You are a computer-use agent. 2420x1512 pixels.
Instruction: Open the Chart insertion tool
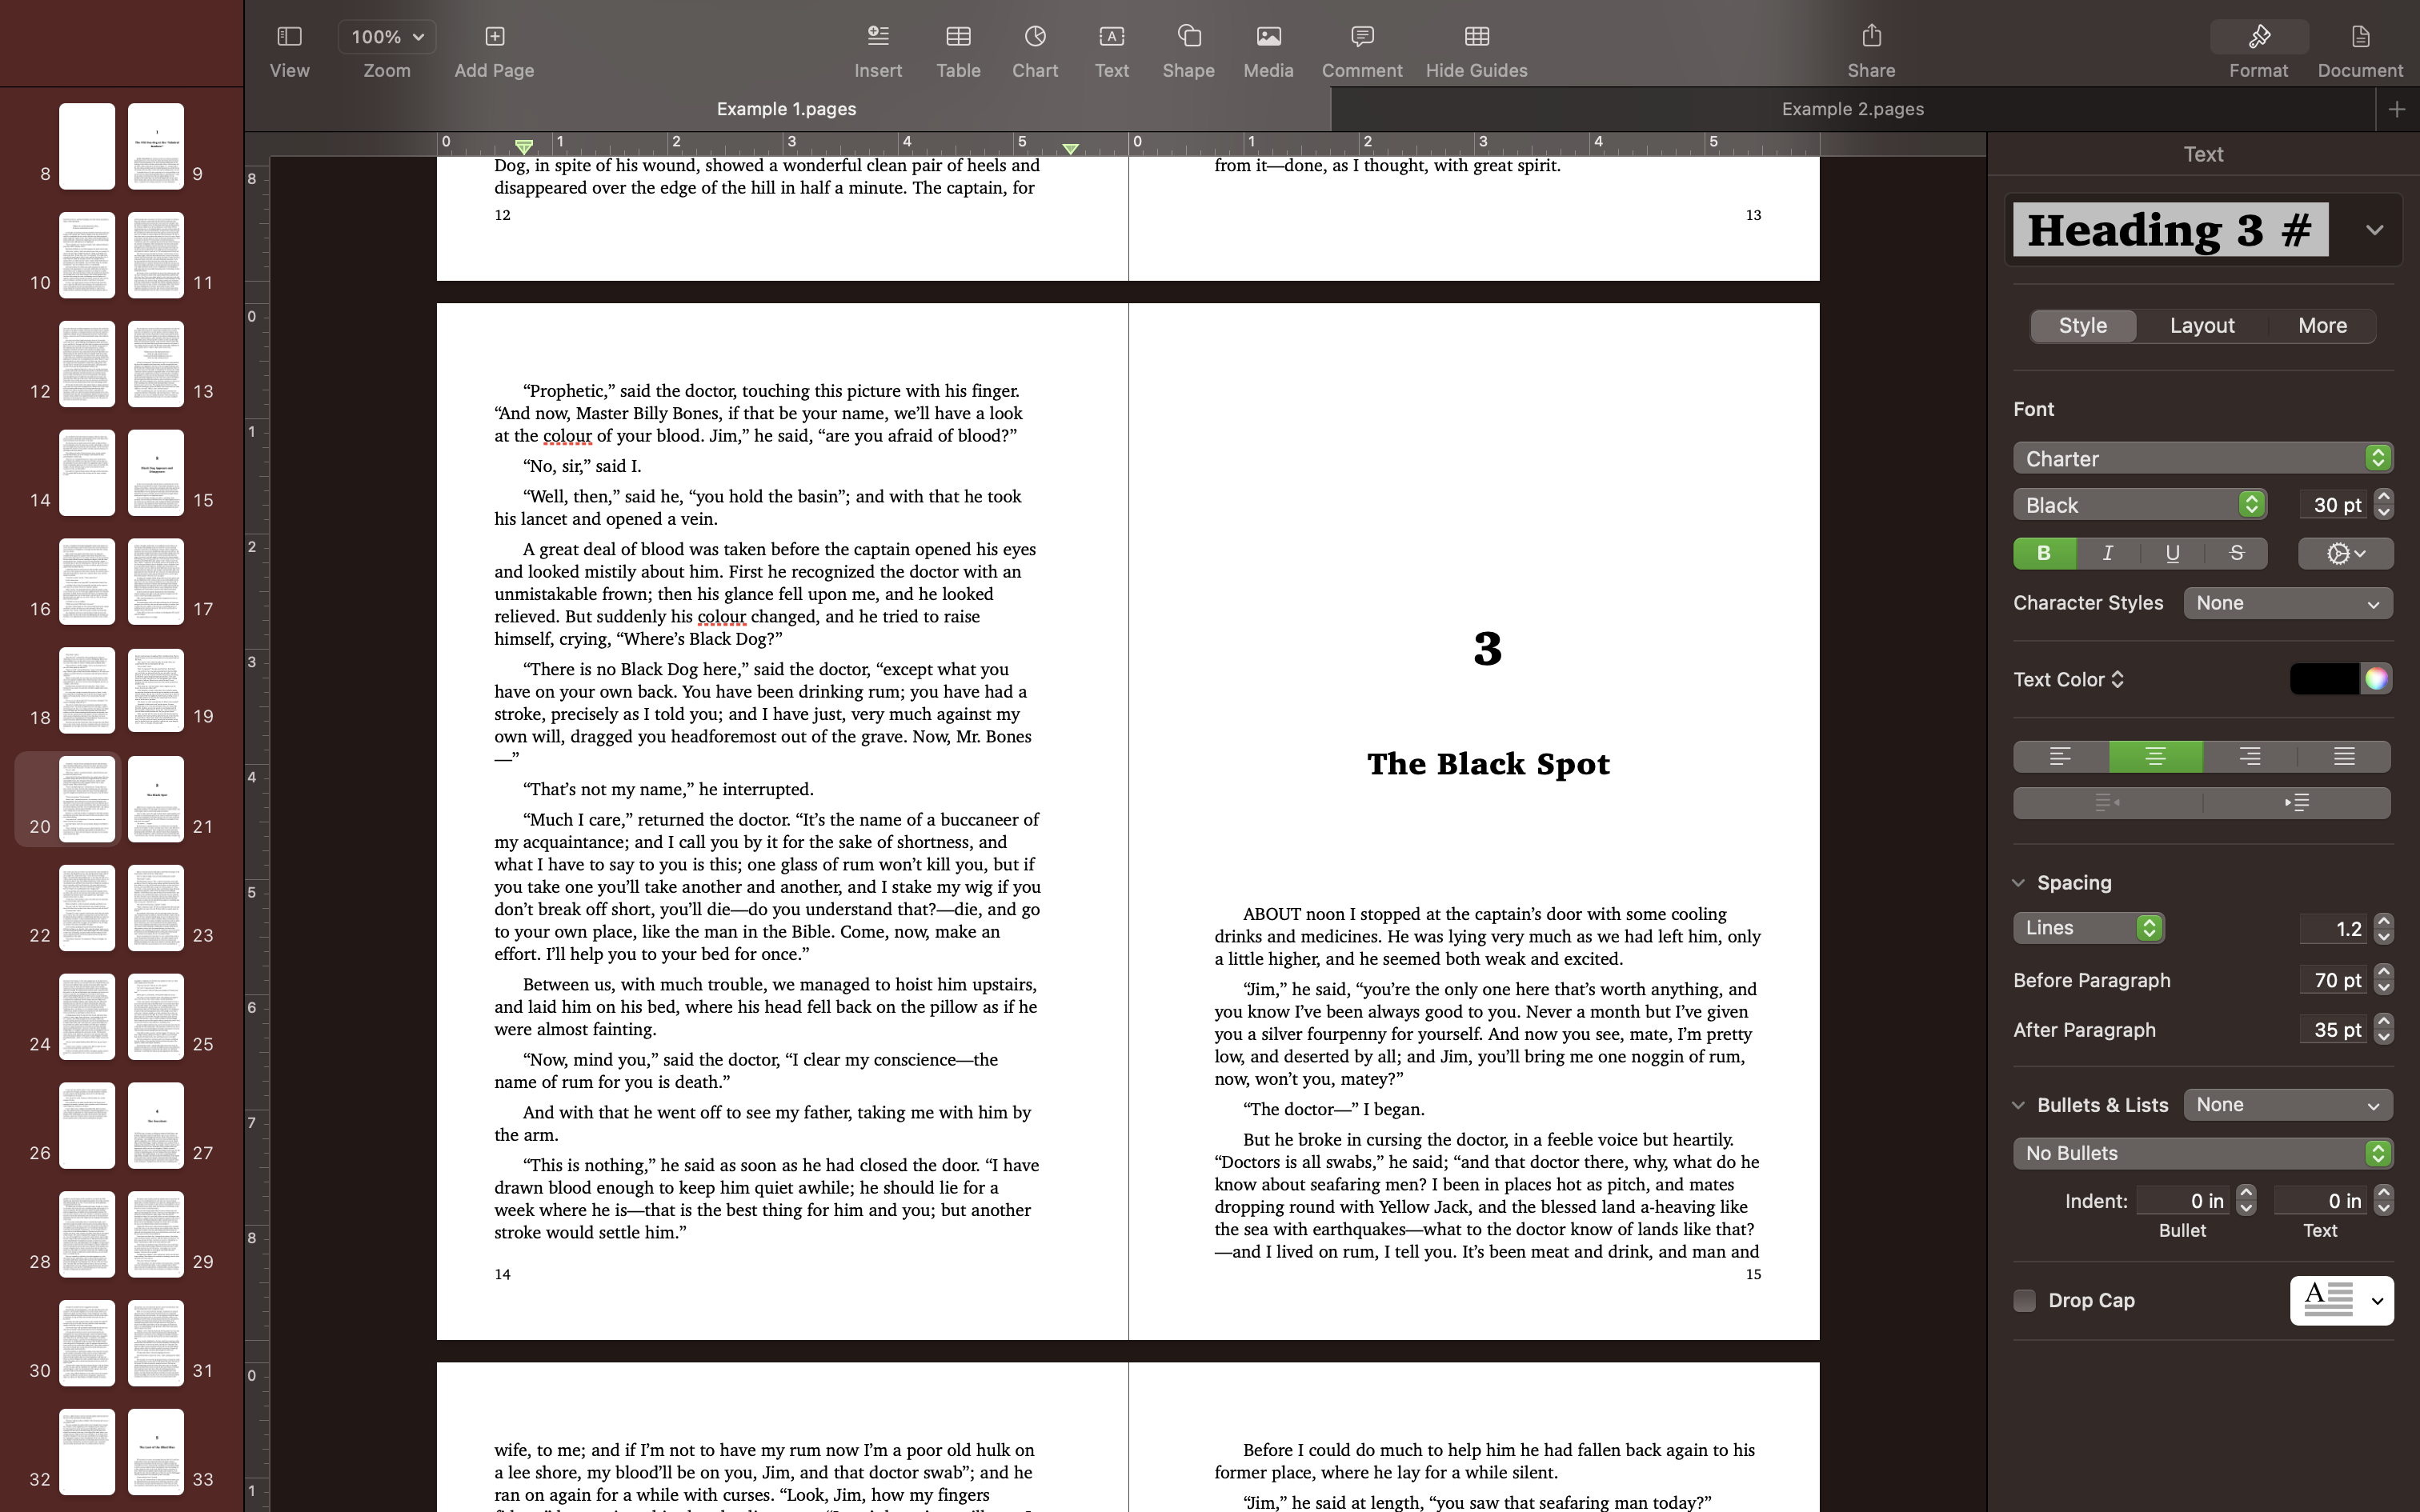[x=1034, y=47]
